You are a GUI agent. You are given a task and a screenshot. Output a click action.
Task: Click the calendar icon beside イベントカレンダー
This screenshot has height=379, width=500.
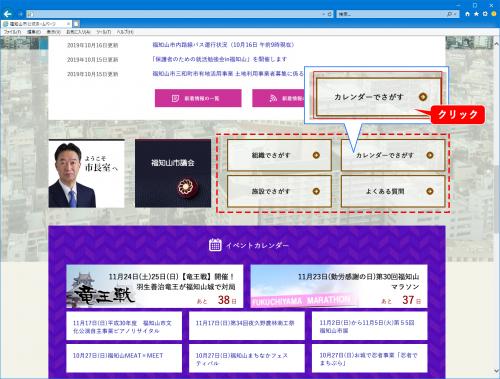pos(215,245)
